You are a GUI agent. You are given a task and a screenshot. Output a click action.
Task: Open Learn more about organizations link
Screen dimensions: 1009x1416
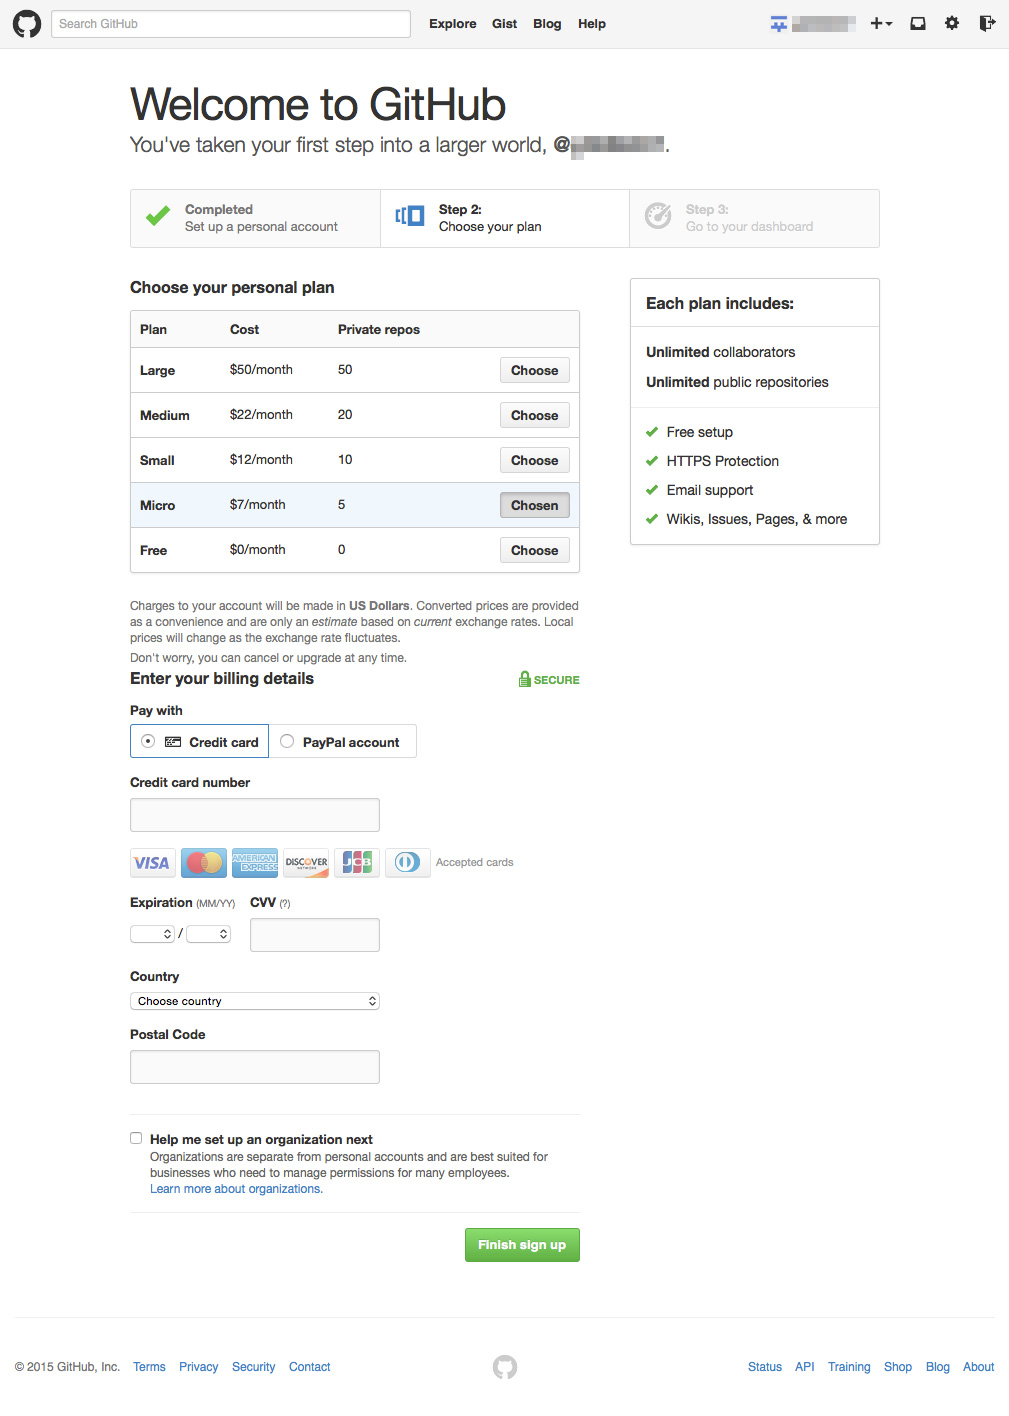pyautogui.click(x=236, y=1189)
